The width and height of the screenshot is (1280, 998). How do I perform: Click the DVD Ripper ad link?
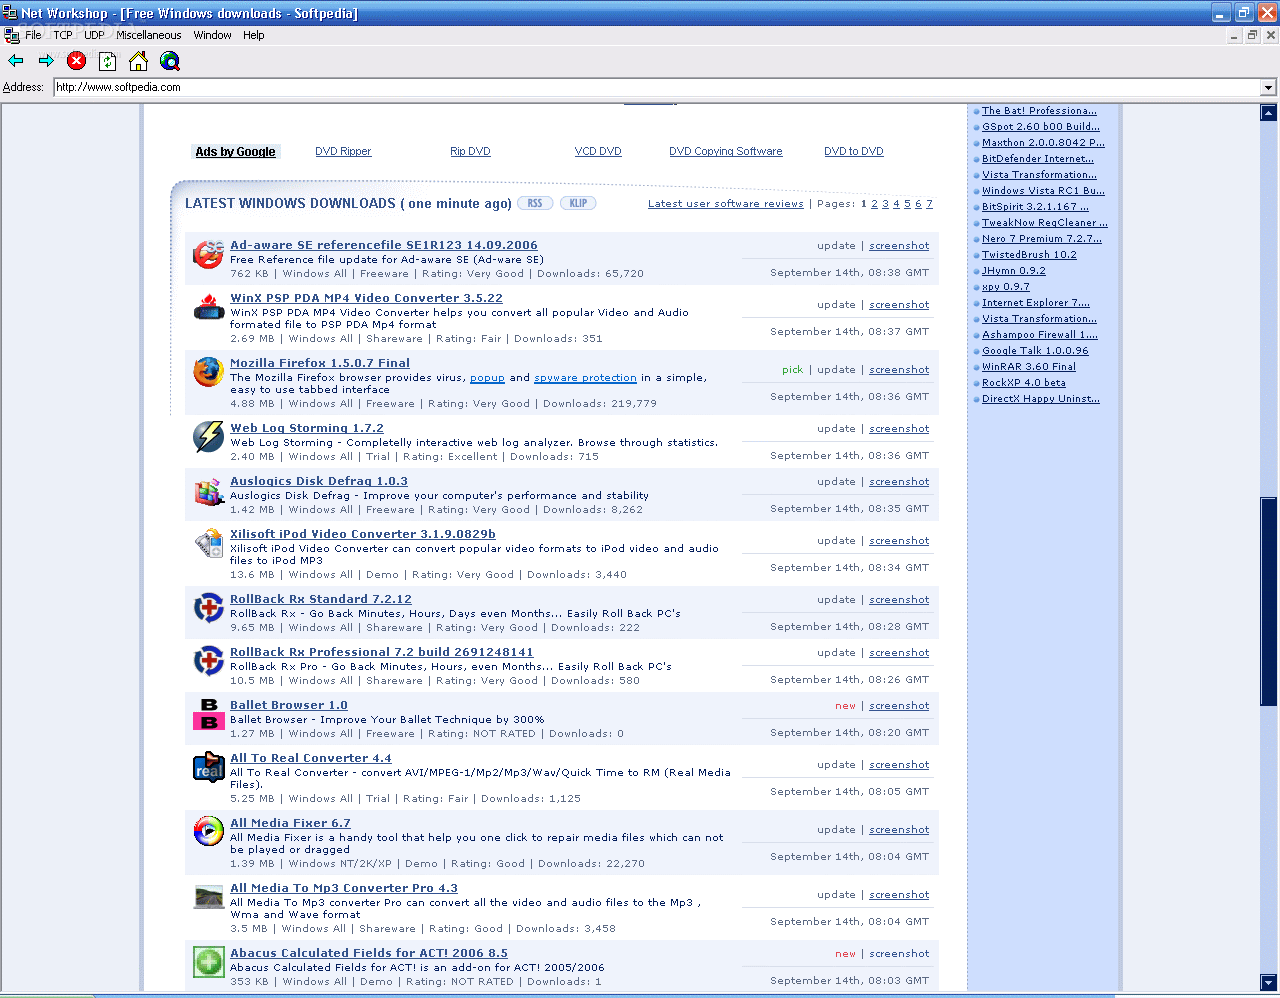[x=343, y=152]
